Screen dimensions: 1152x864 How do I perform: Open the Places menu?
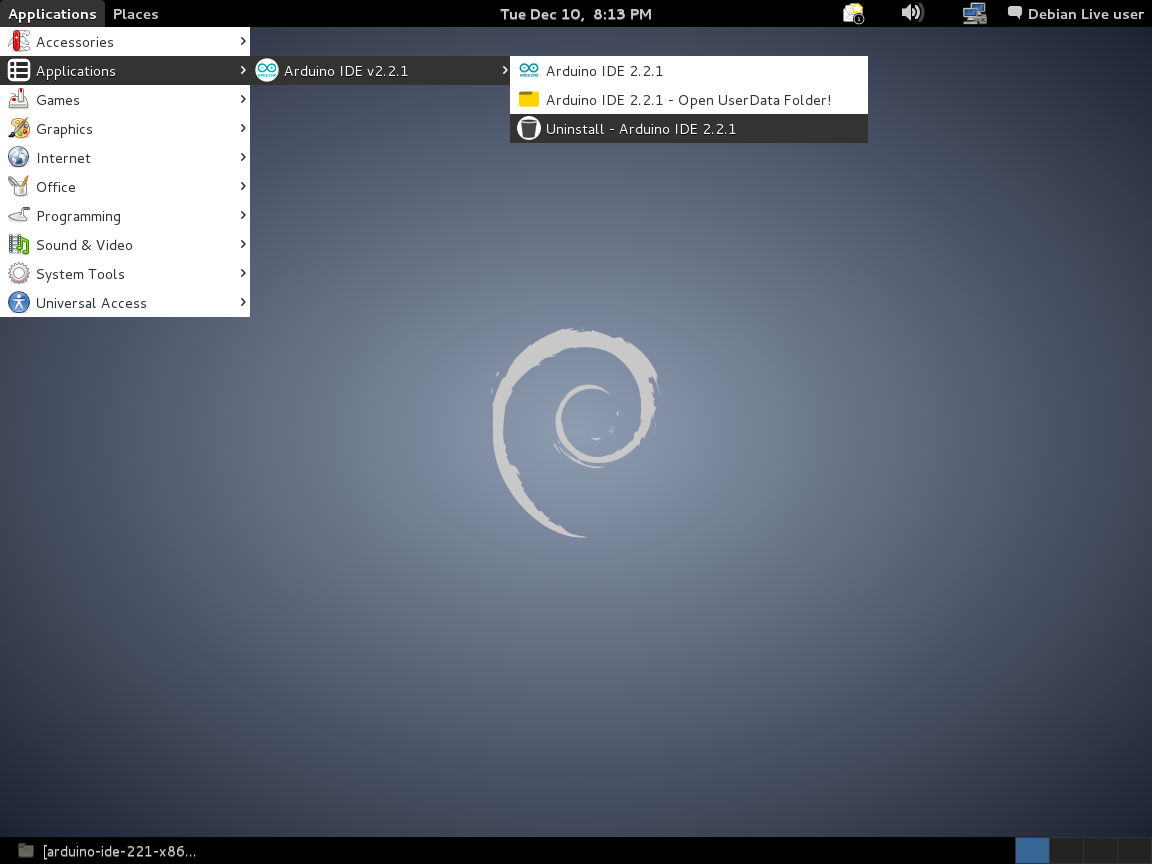135,14
